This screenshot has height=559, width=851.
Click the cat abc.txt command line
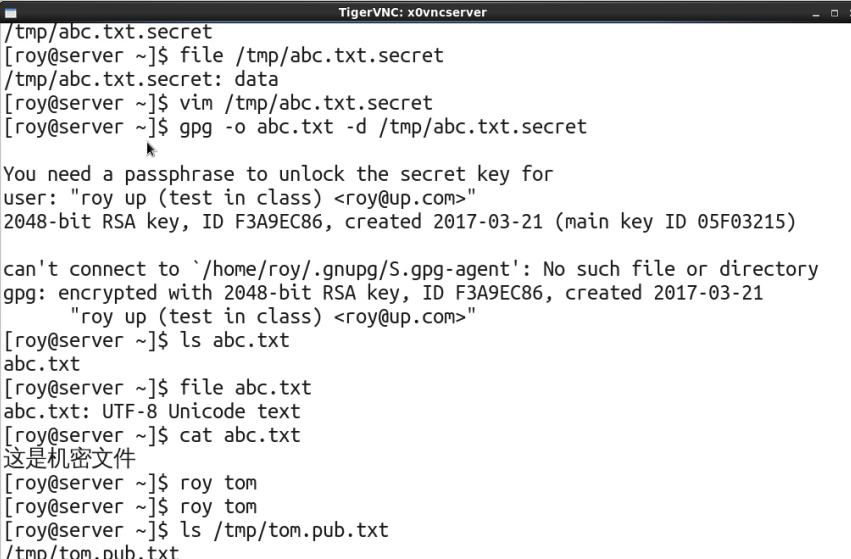152,435
